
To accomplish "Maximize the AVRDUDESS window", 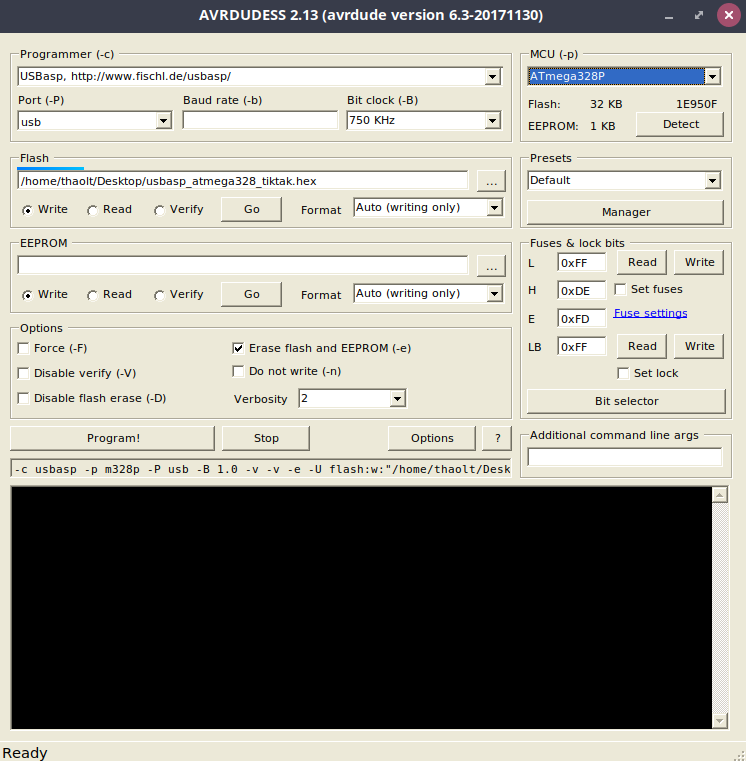I will pyautogui.click(x=698, y=16).
